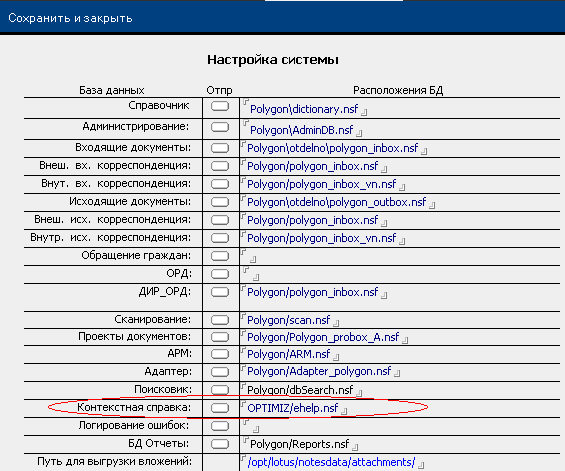
Task: Edit the Polygon/Adapter_polygon.nsf field
Action: [x=320, y=372]
